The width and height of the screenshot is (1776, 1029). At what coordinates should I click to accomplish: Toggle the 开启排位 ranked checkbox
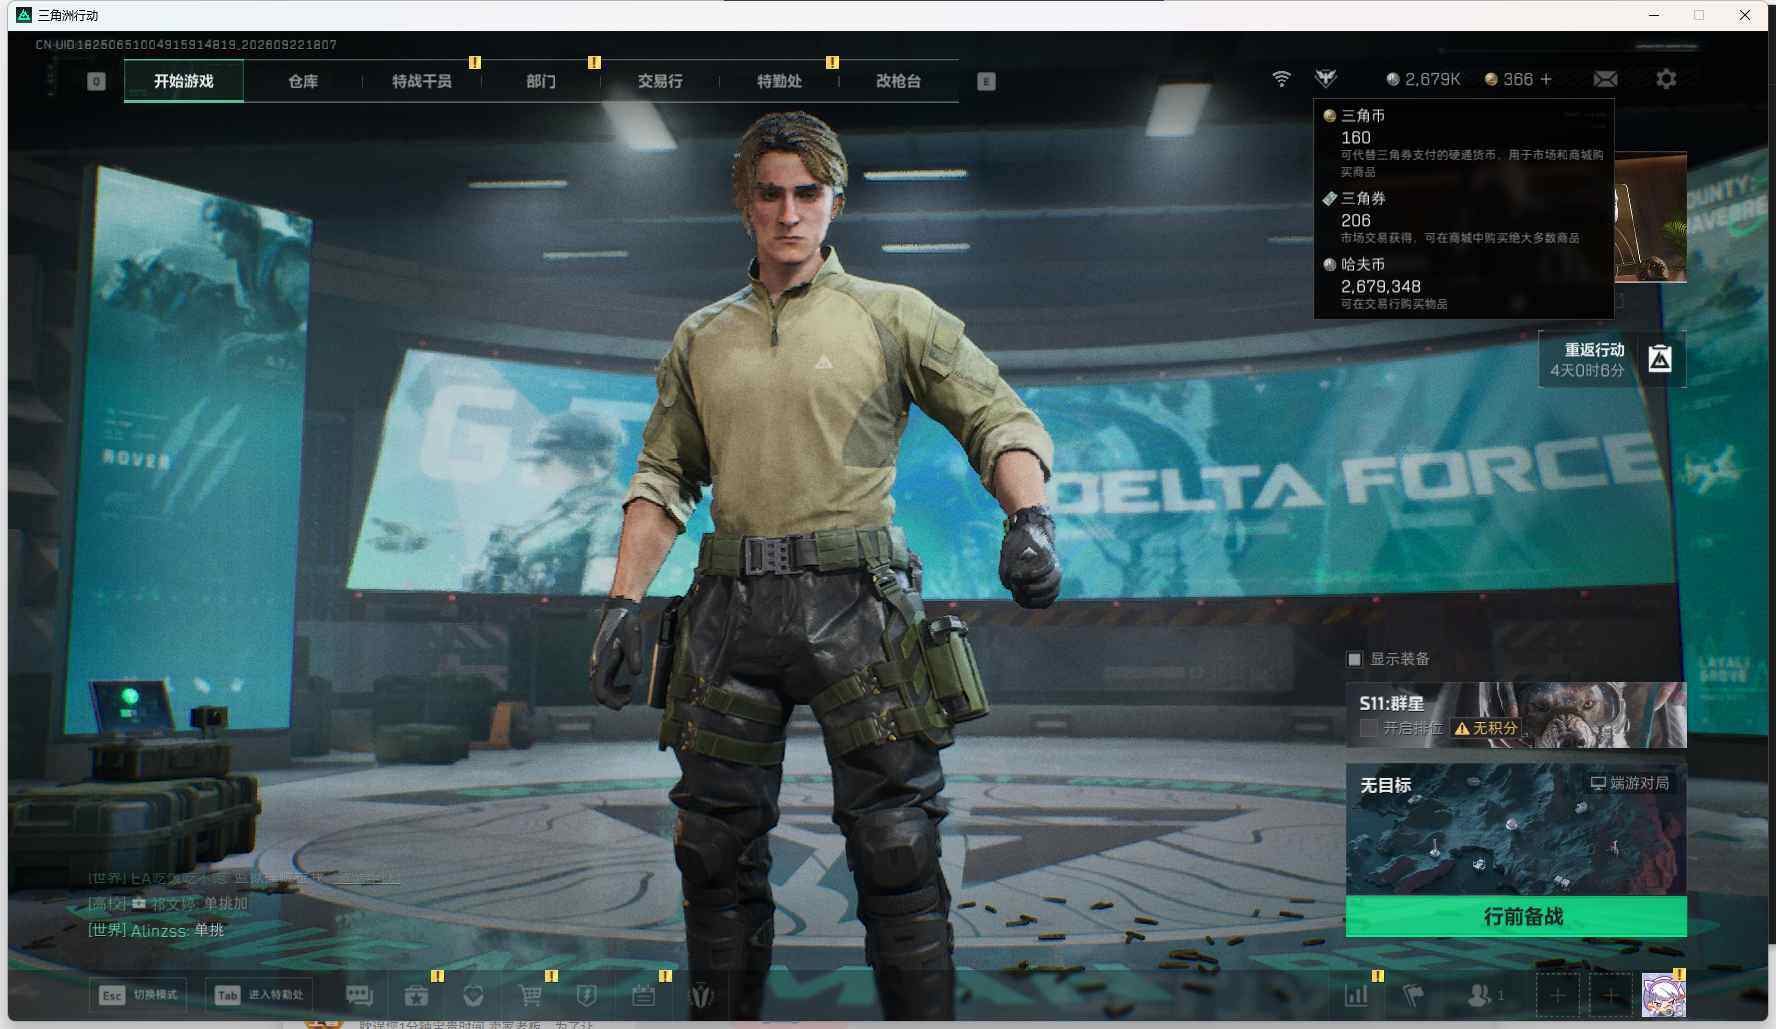pyautogui.click(x=1369, y=728)
